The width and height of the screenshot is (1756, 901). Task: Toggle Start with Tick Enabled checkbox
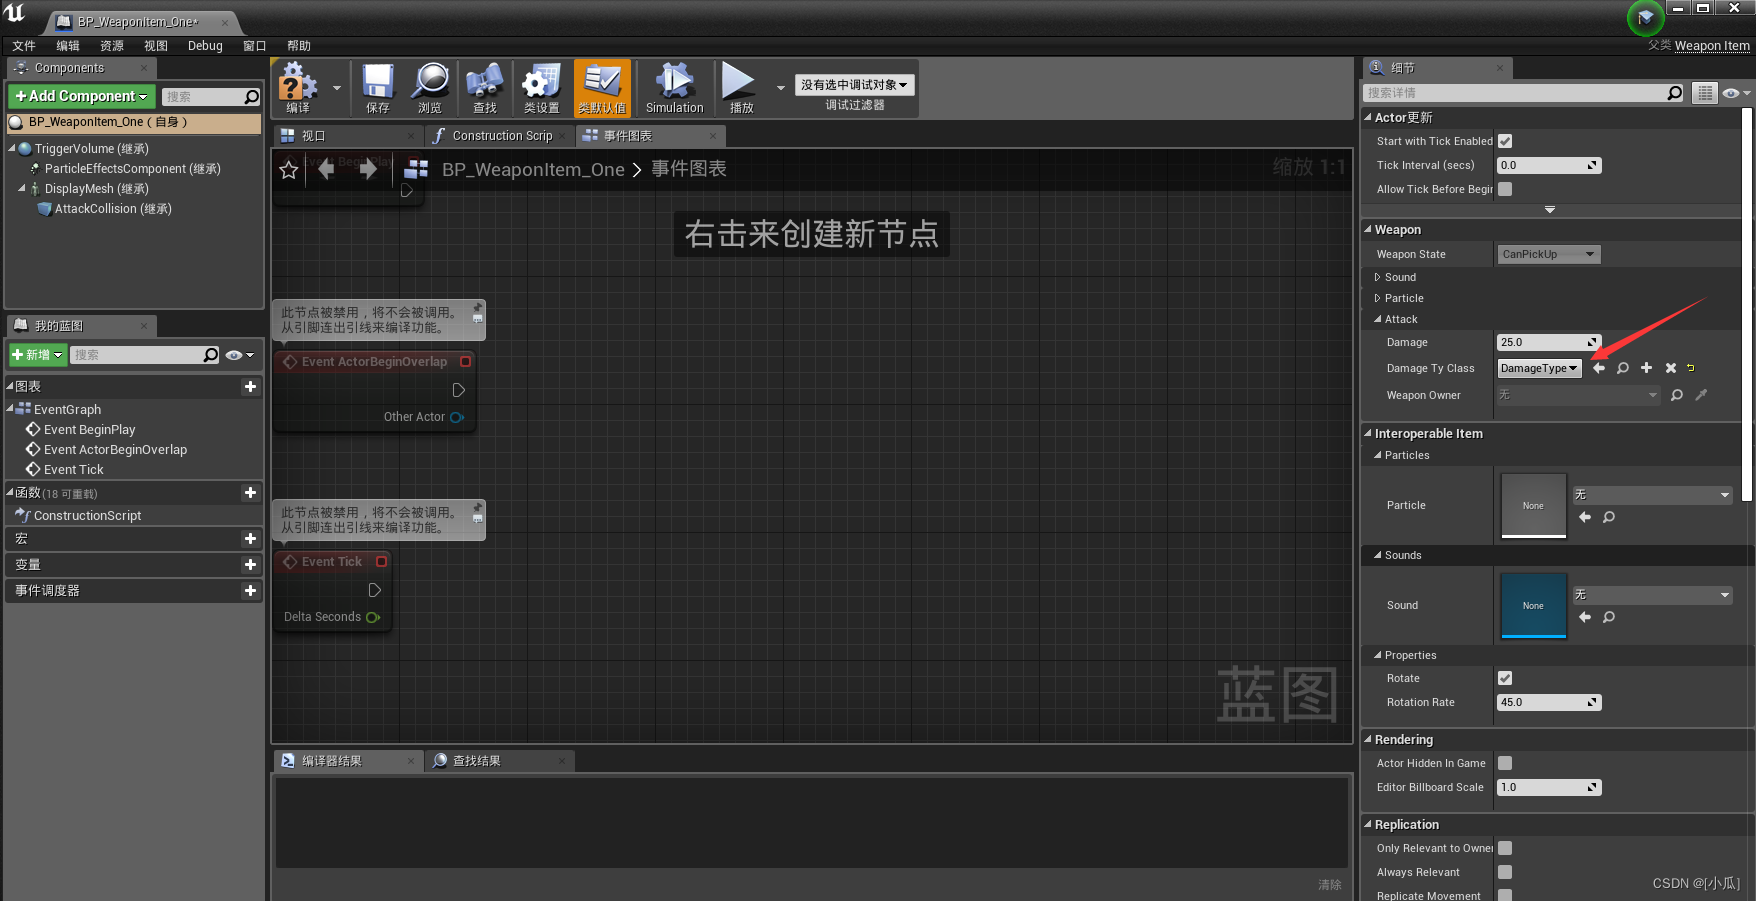pos(1505,141)
